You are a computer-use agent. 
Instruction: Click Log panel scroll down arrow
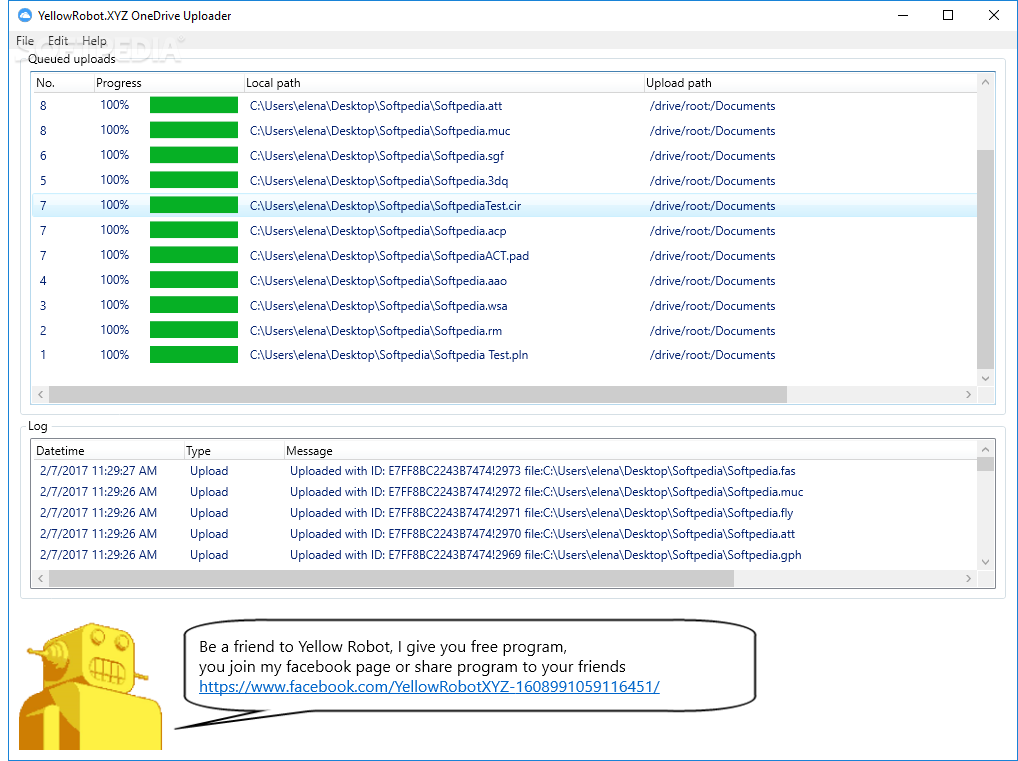click(986, 562)
